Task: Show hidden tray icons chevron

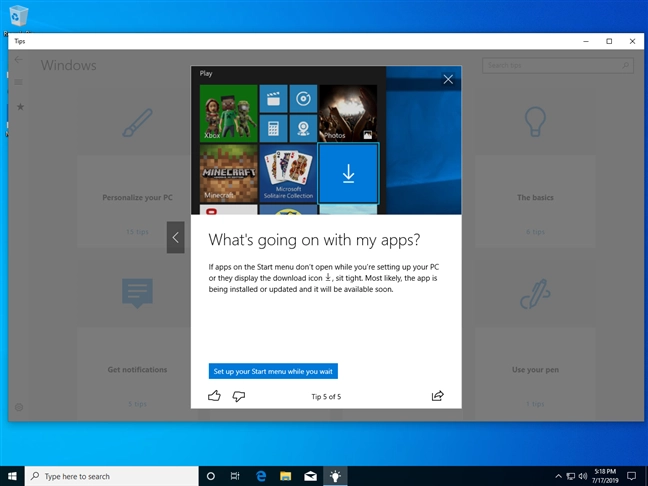Action: point(558,476)
